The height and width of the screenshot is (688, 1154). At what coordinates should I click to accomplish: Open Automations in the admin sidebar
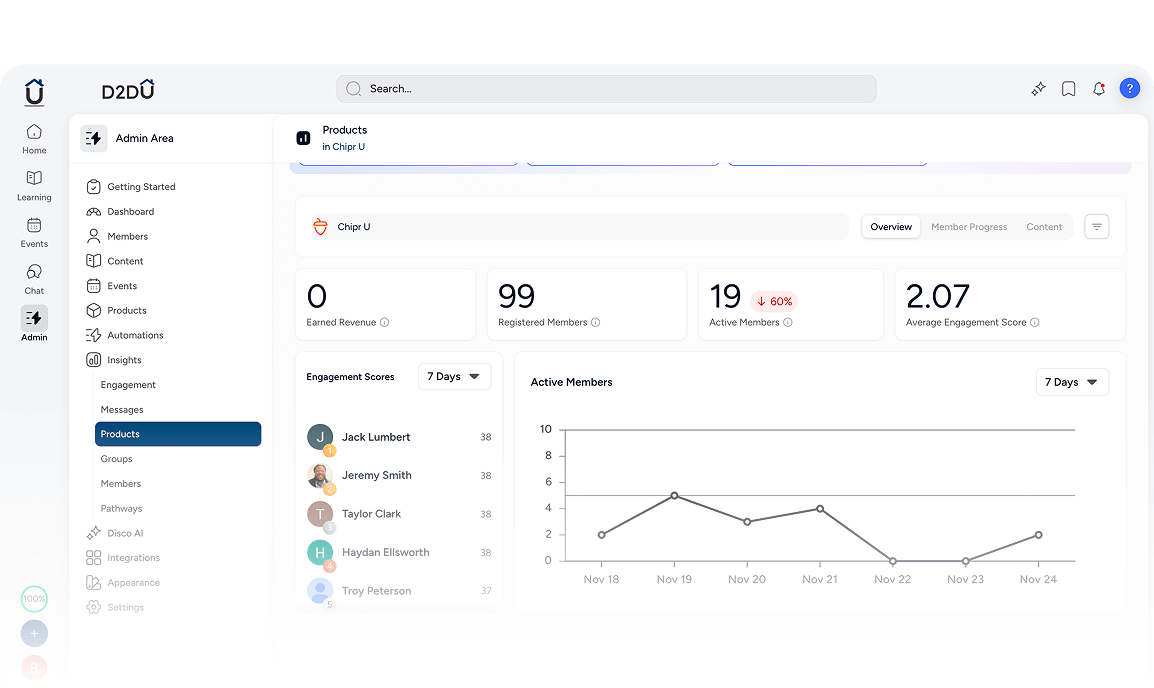[135, 335]
